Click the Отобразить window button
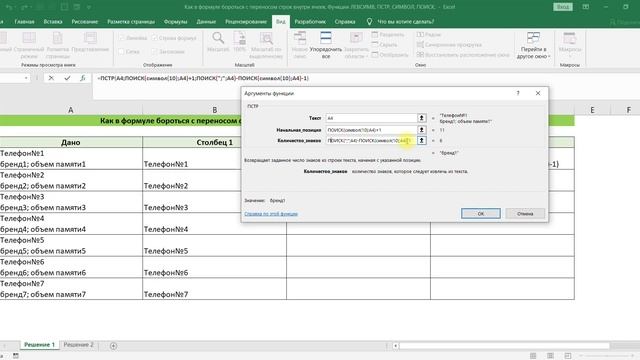Image resolution: width=640 pixels, height=360 pixels. pyautogui.click(x=390, y=54)
